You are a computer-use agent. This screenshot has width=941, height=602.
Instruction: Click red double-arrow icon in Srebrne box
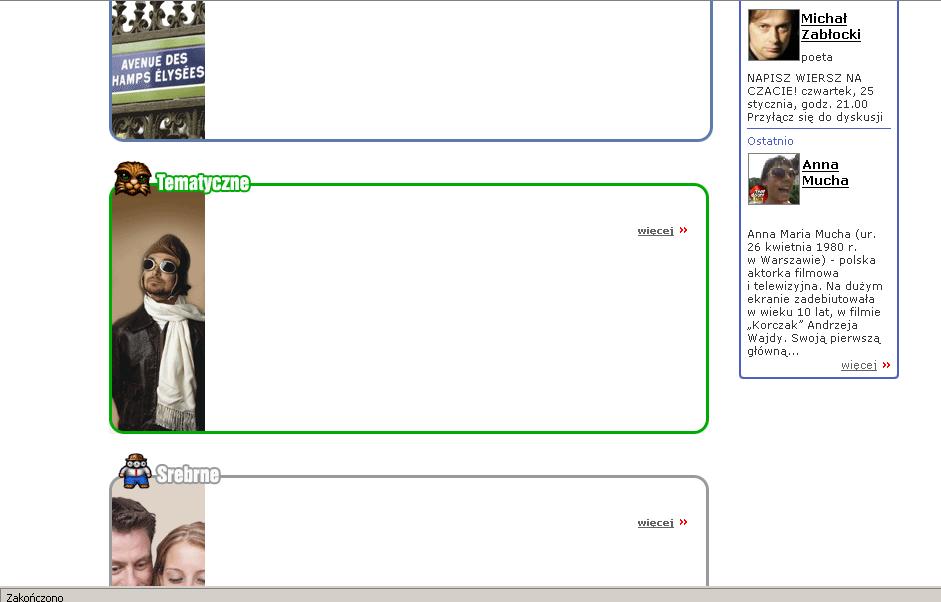point(684,522)
